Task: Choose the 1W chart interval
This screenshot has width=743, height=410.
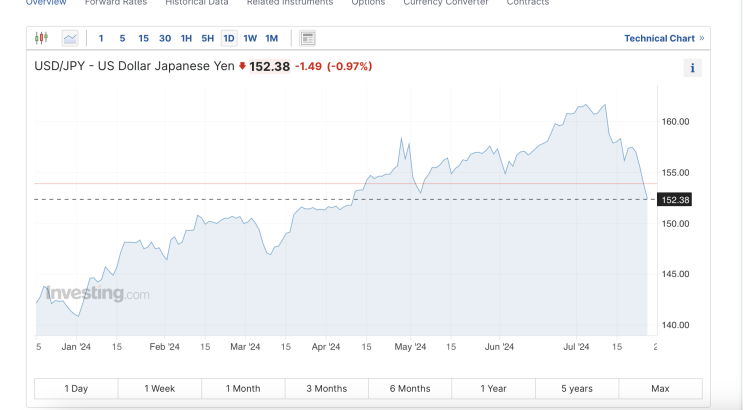Action: pyautogui.click(x=250, y=38)
